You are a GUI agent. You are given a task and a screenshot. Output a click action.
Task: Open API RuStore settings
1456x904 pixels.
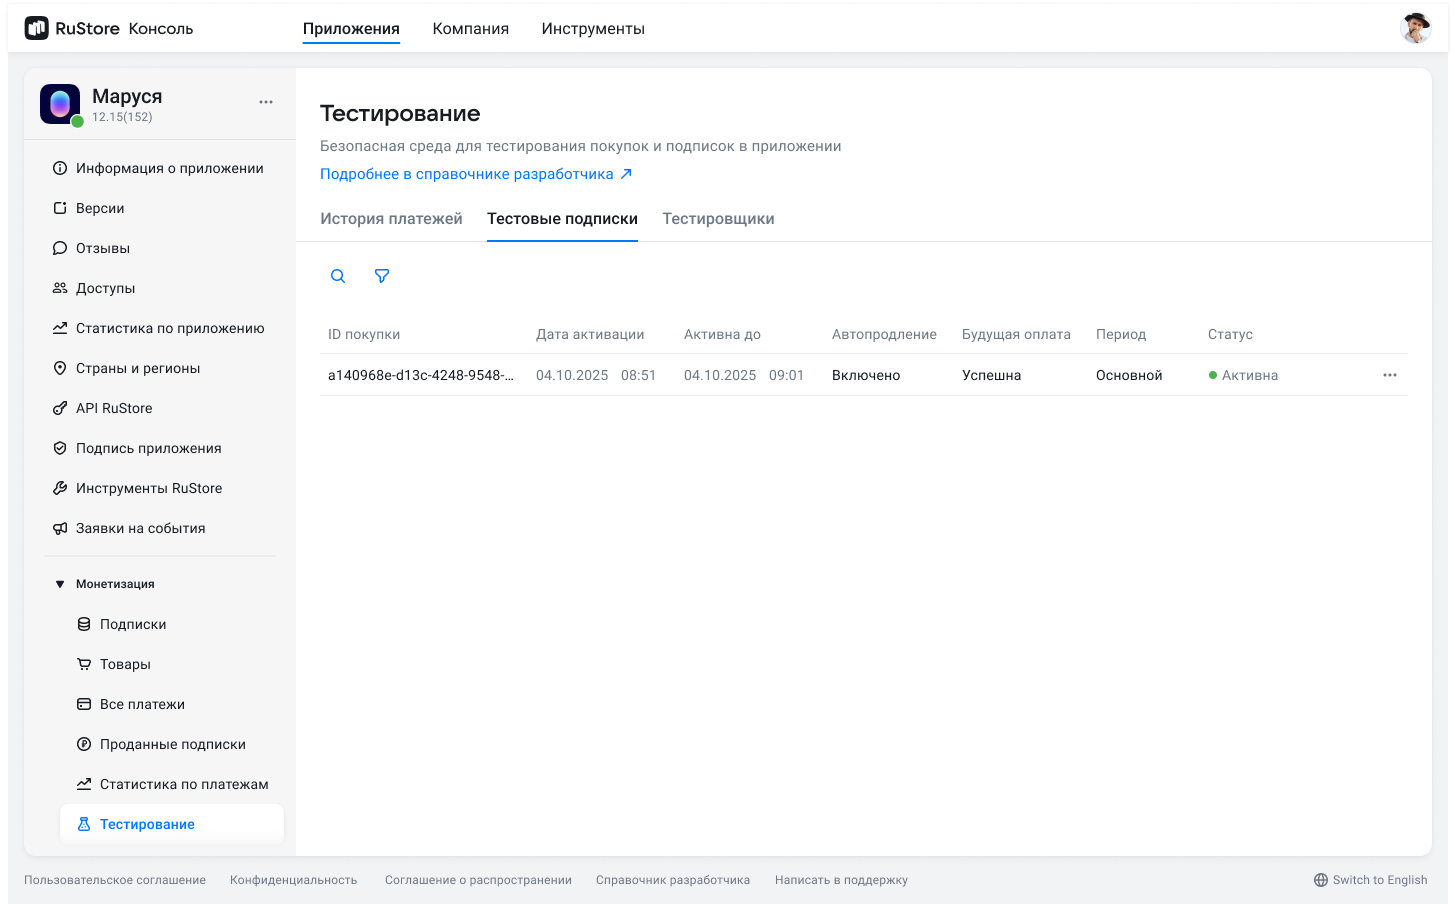[x=115, y=407]
